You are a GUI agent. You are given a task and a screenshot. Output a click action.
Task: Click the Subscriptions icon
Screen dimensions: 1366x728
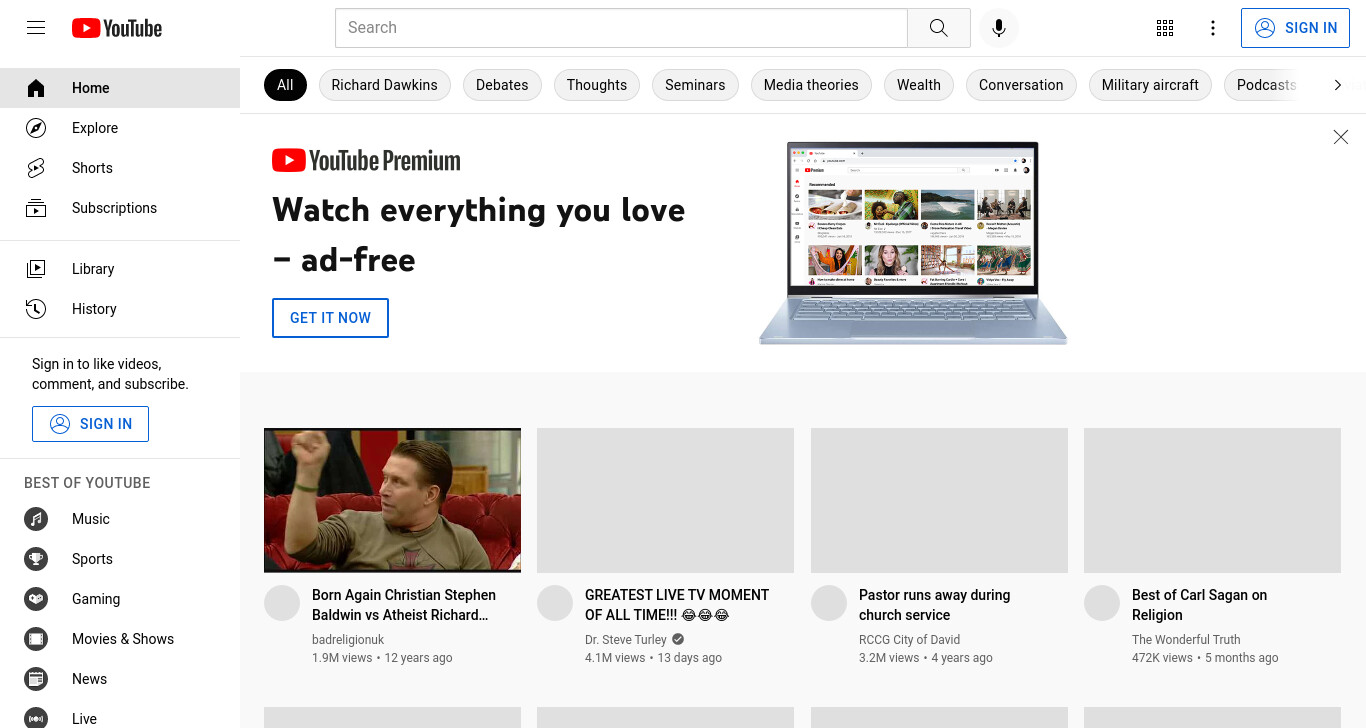(x=36, y=208)
